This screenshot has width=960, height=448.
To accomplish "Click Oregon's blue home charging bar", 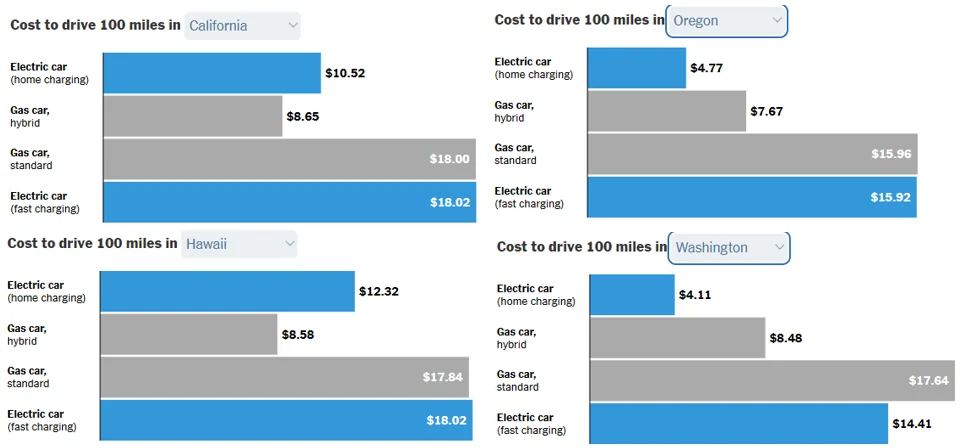I will coord(636,68).
